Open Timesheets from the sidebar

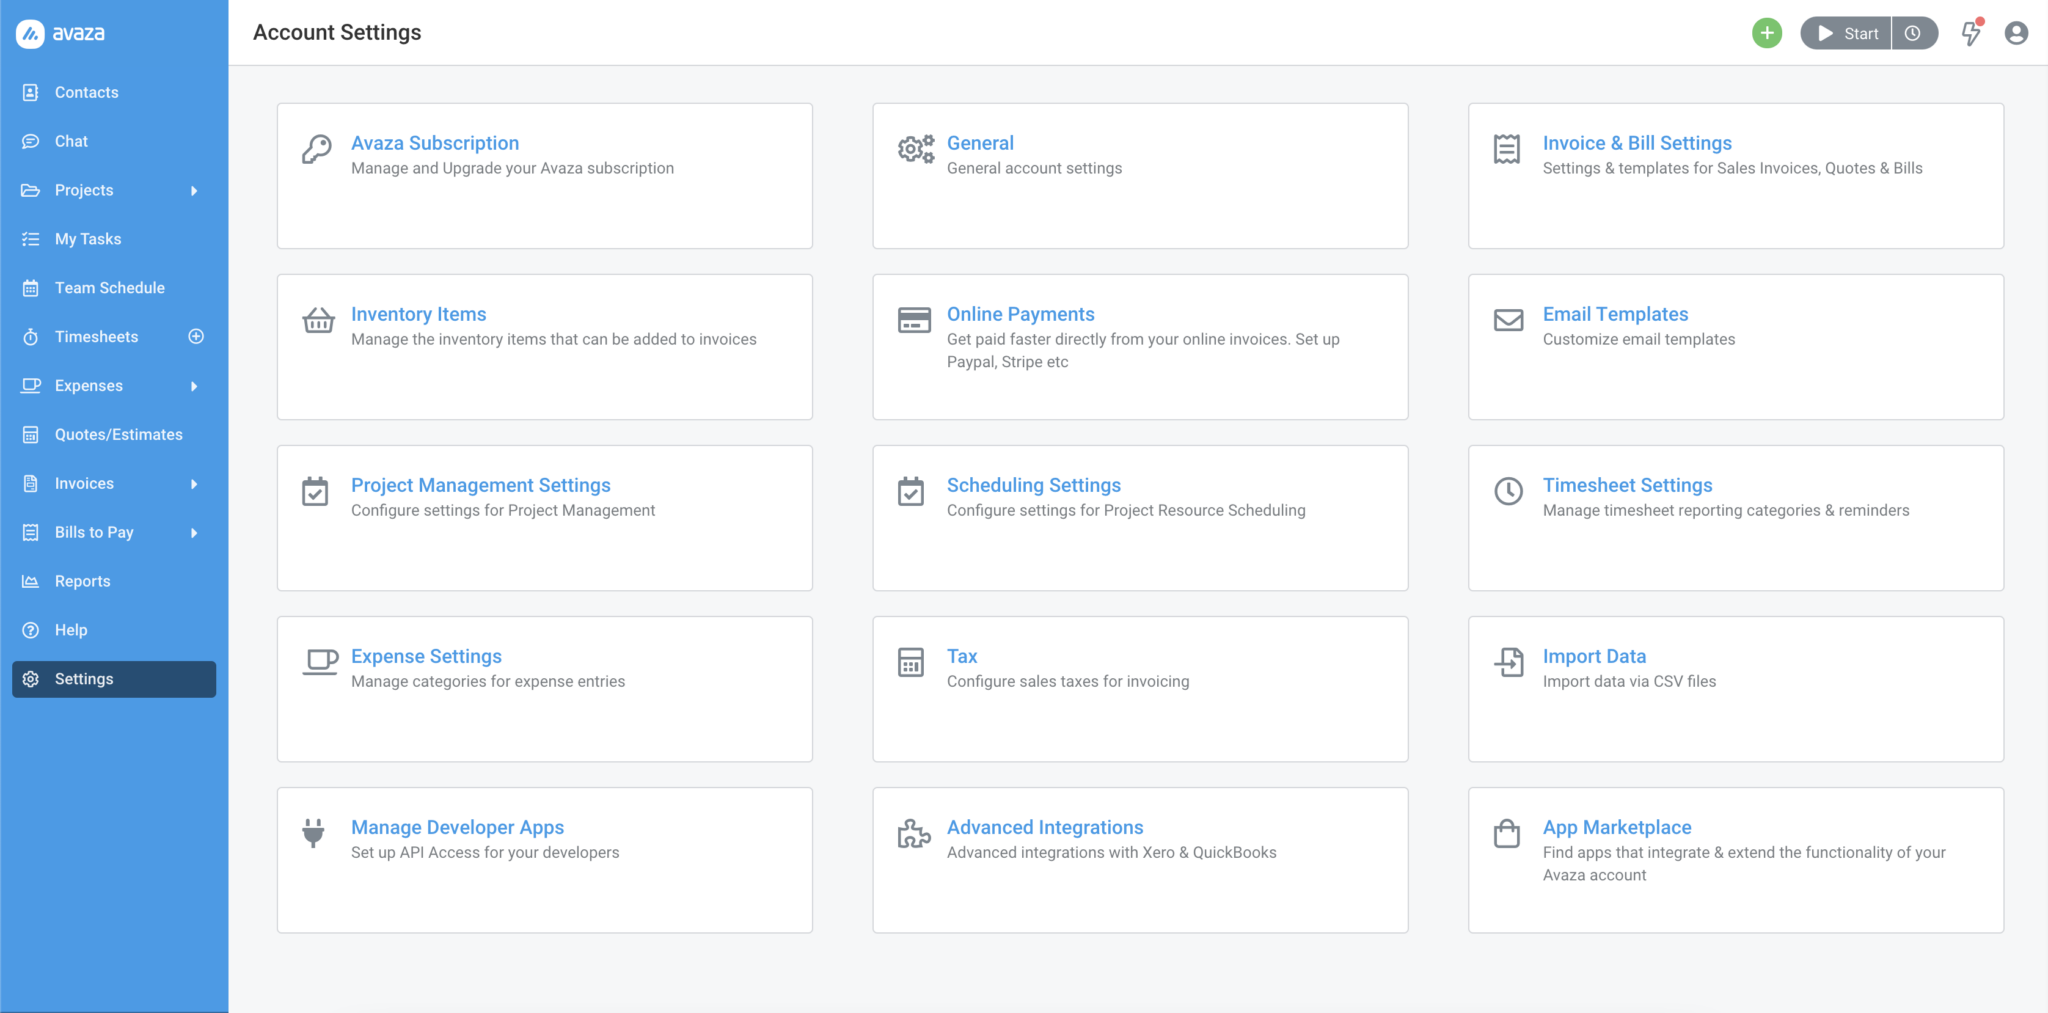coord(96,337)
